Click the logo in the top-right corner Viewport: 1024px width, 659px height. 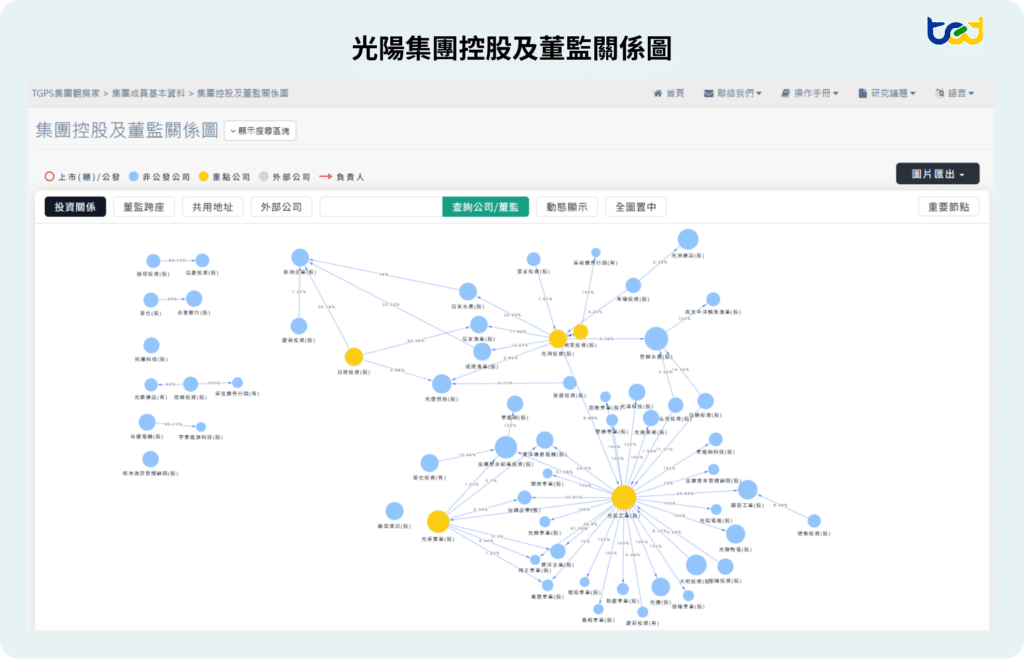click(955, 31)
